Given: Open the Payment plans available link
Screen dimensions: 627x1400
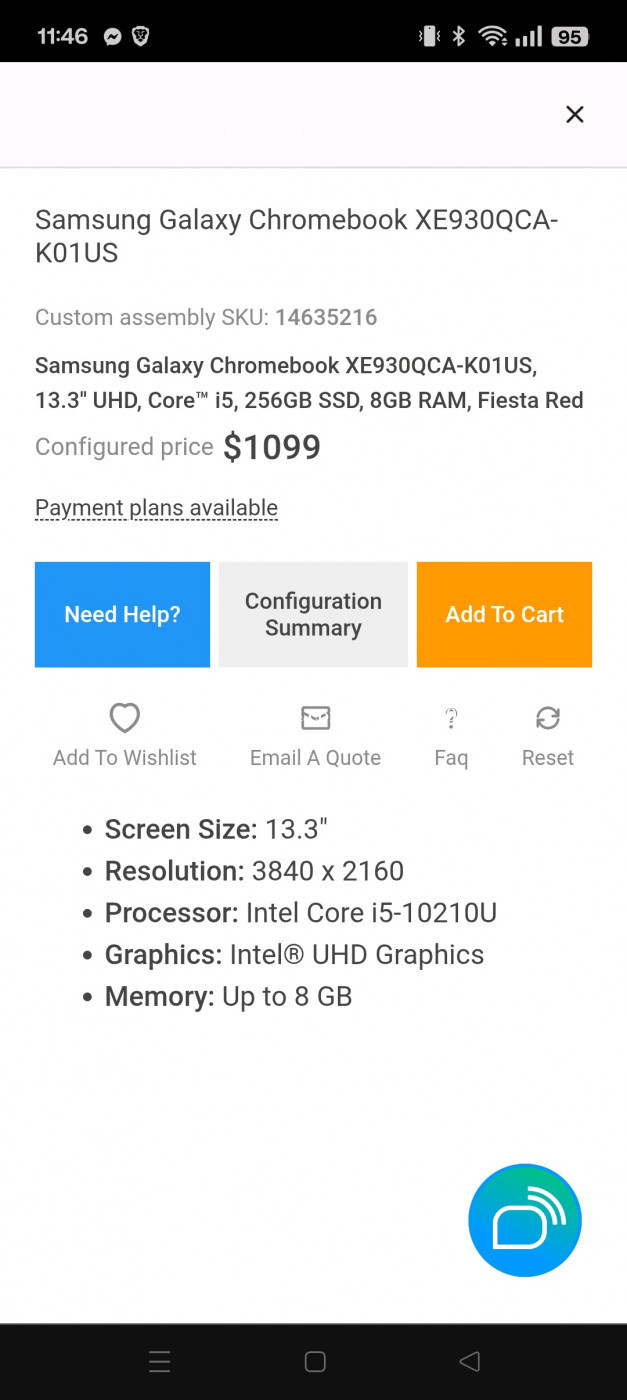Looking at the screenshot, I should [x=156, y=508].
